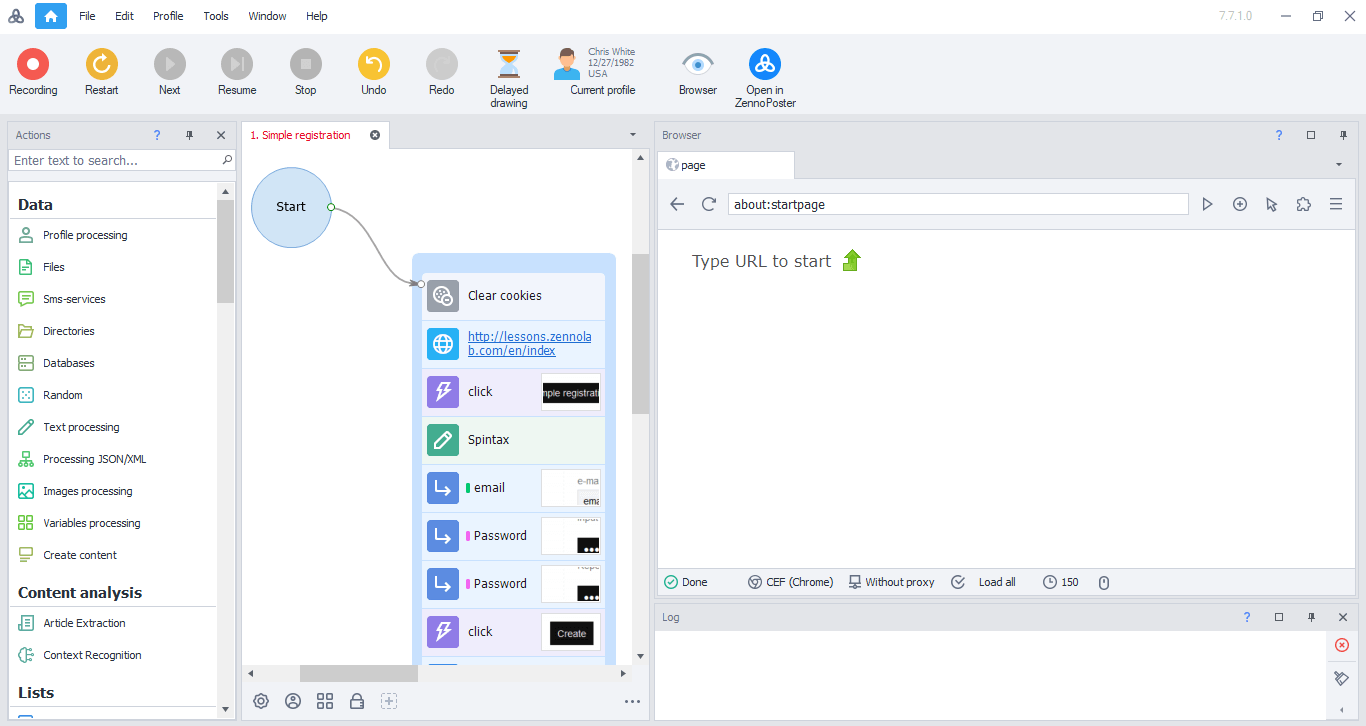
Task: Open help for the Actions panel
Action: point(157,135)
